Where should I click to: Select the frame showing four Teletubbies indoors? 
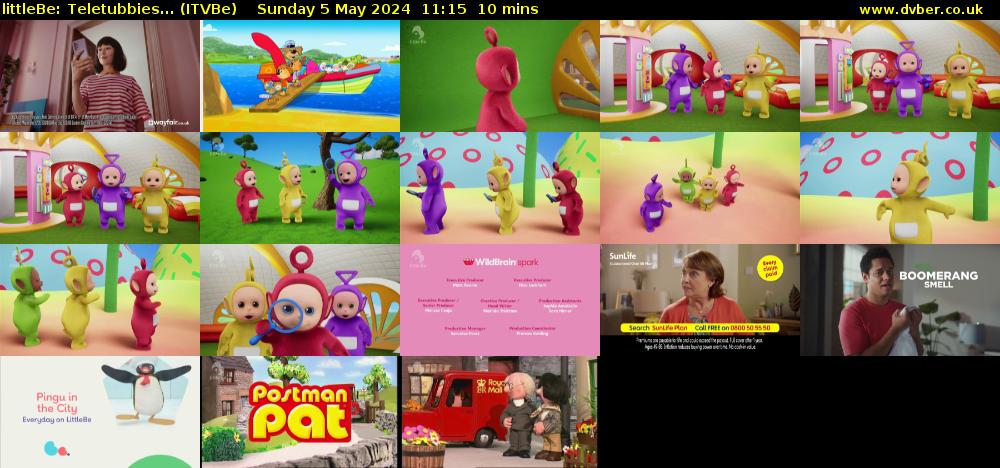900,76
